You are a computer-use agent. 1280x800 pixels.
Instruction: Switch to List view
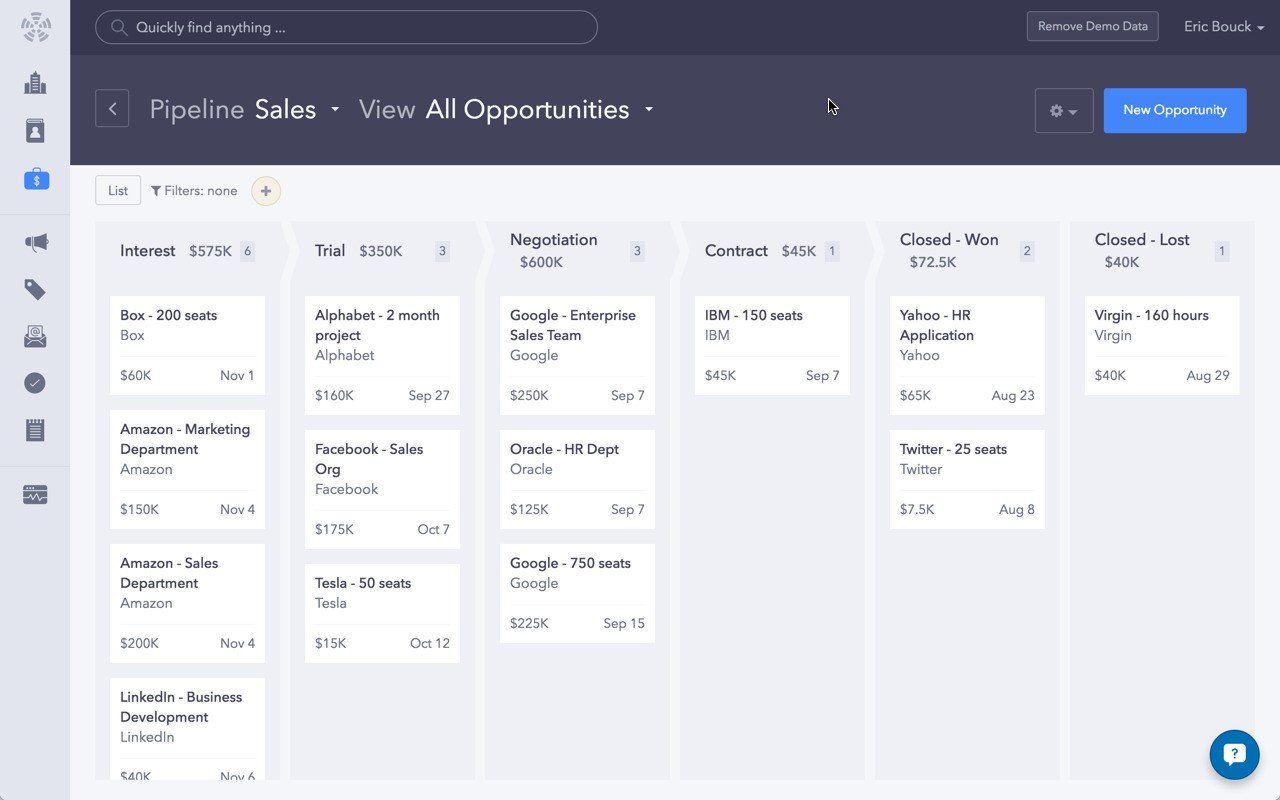tap(118, 191)
